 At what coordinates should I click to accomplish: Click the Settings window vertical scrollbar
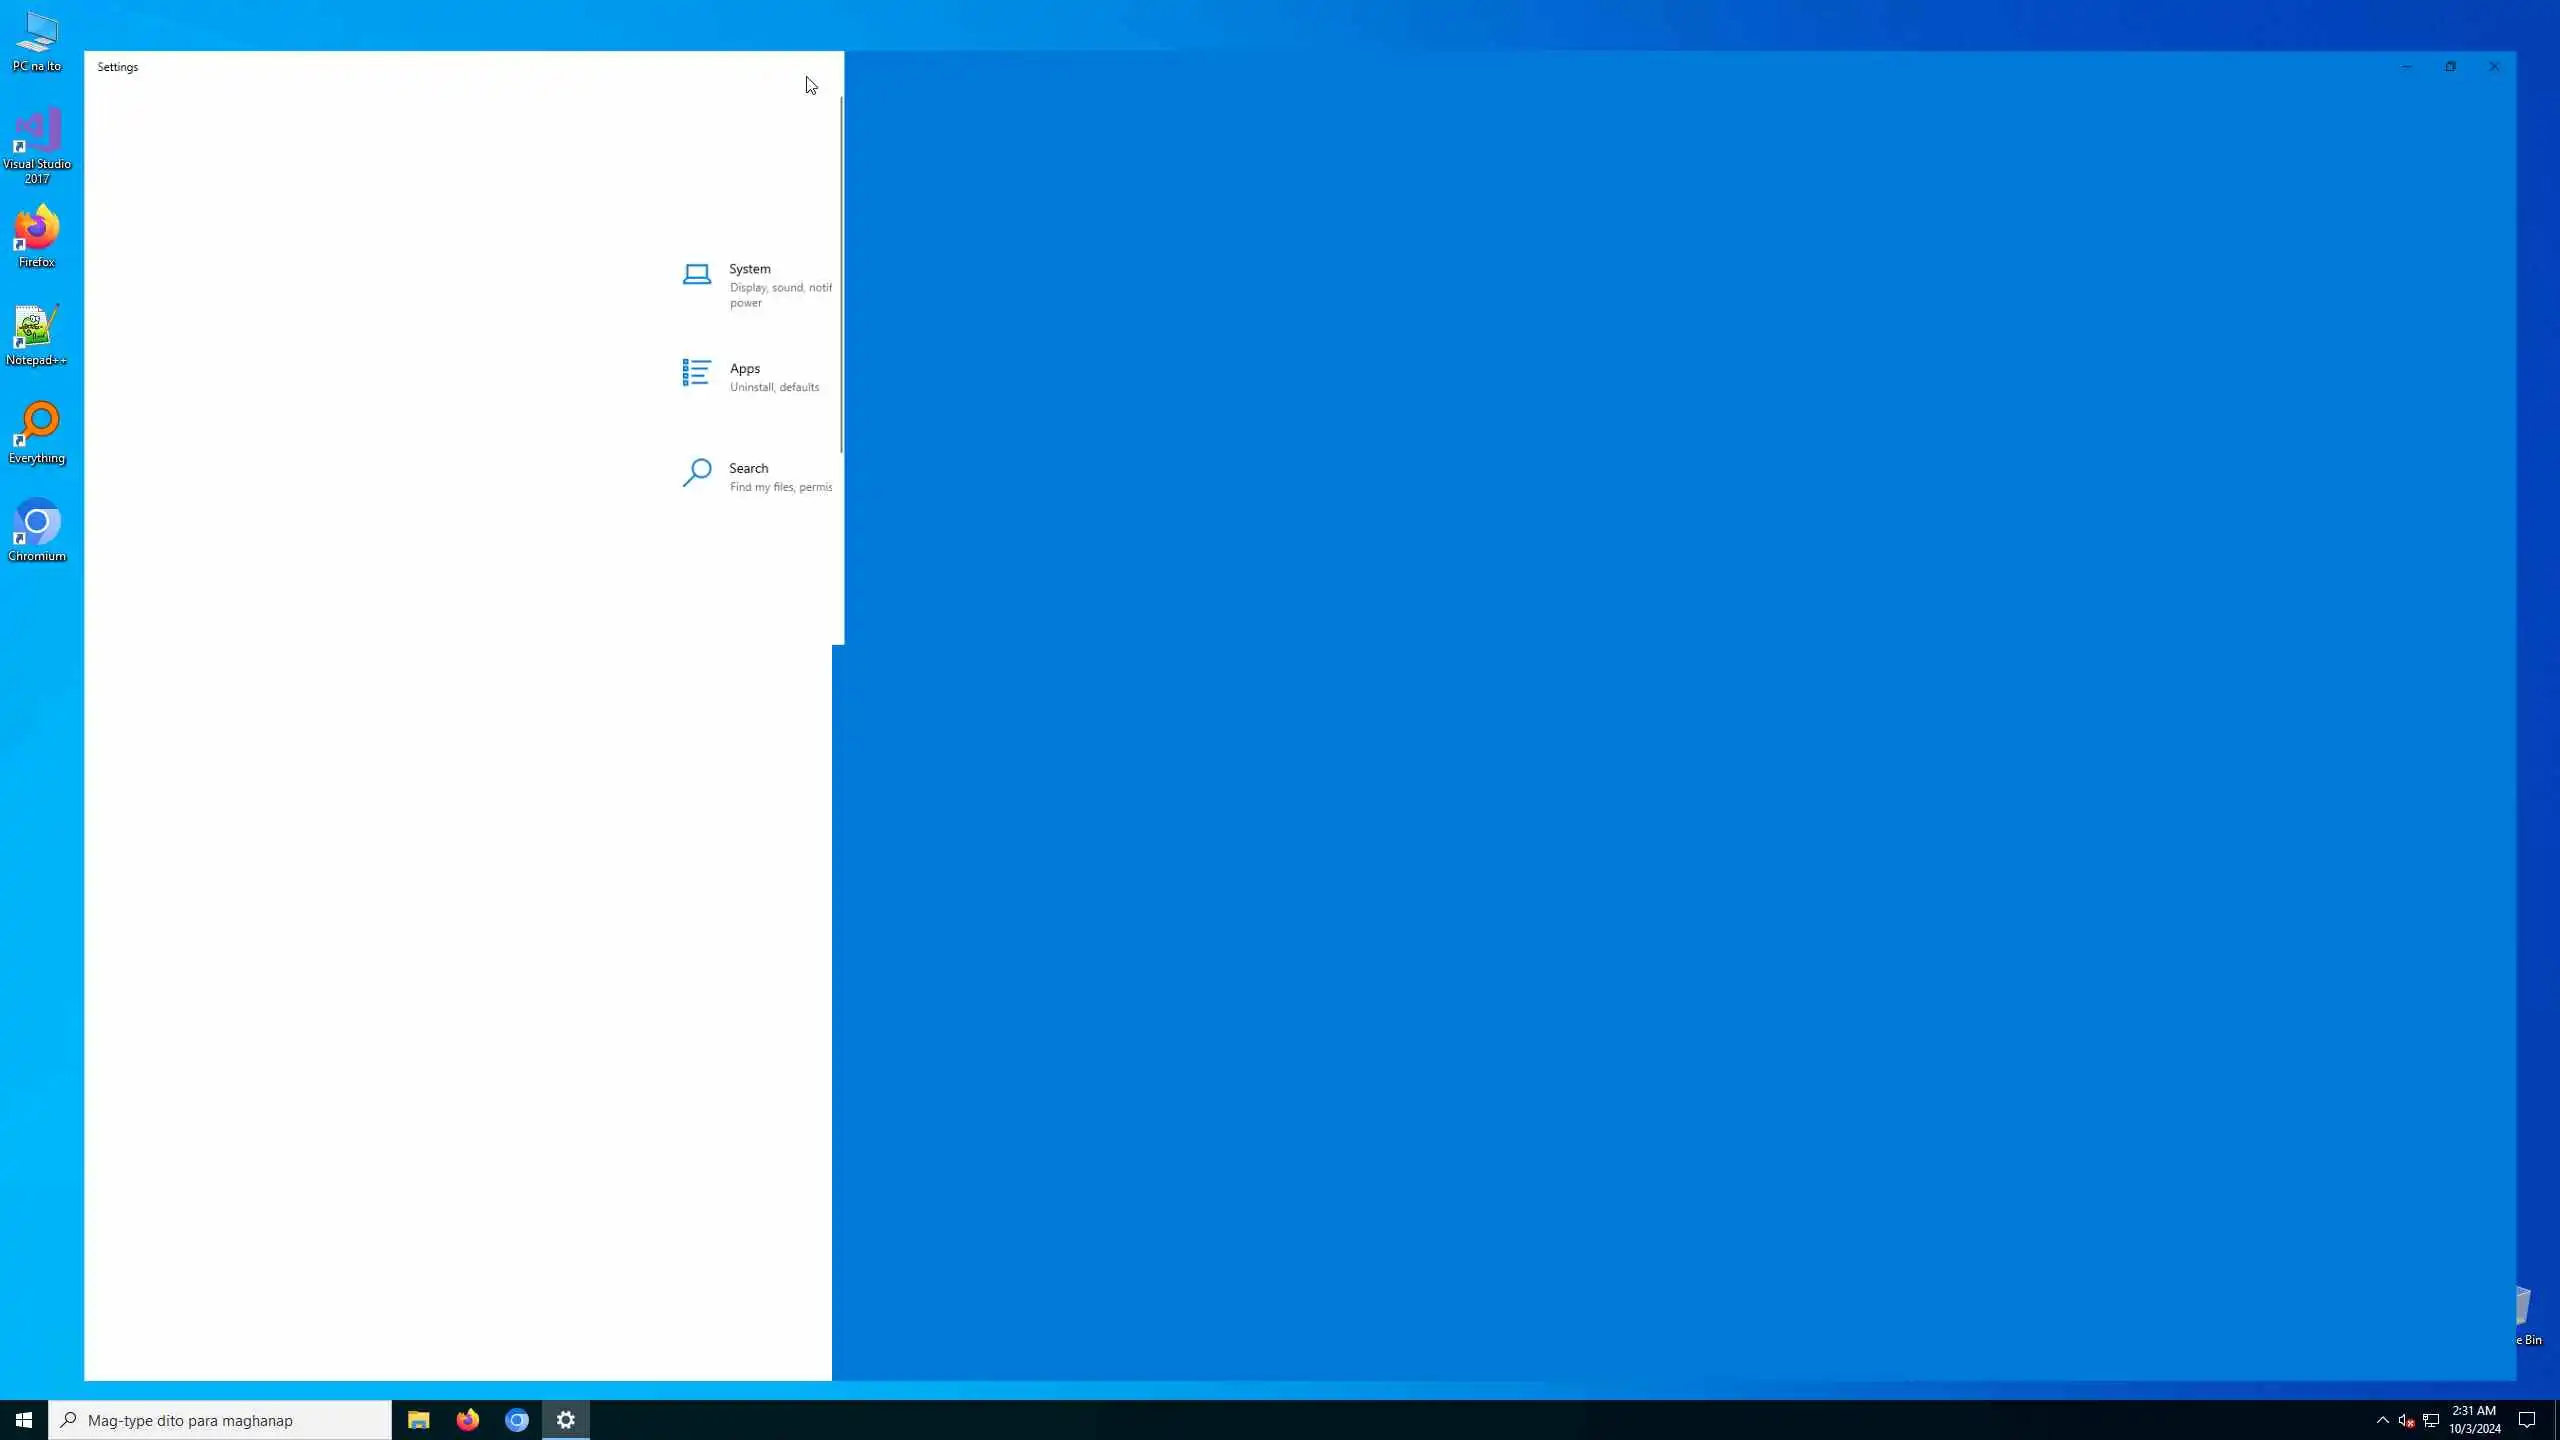[x=841, y=275]
